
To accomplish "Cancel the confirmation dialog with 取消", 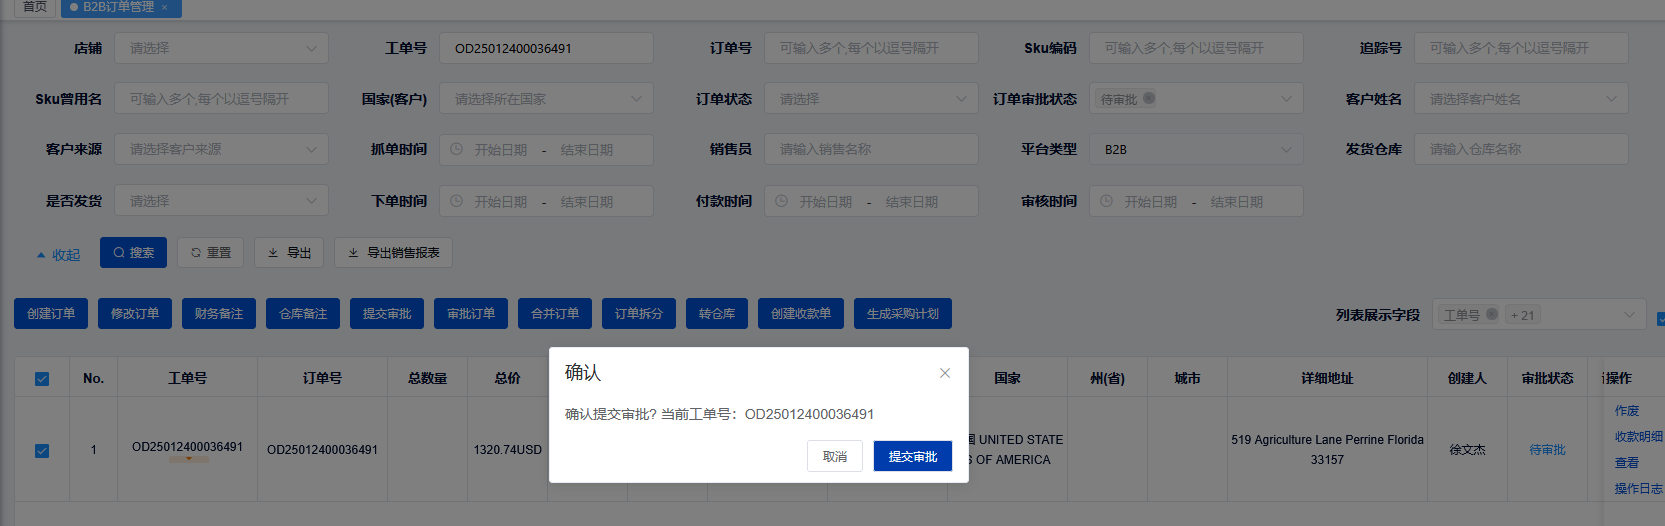I will tap(835, 456).
